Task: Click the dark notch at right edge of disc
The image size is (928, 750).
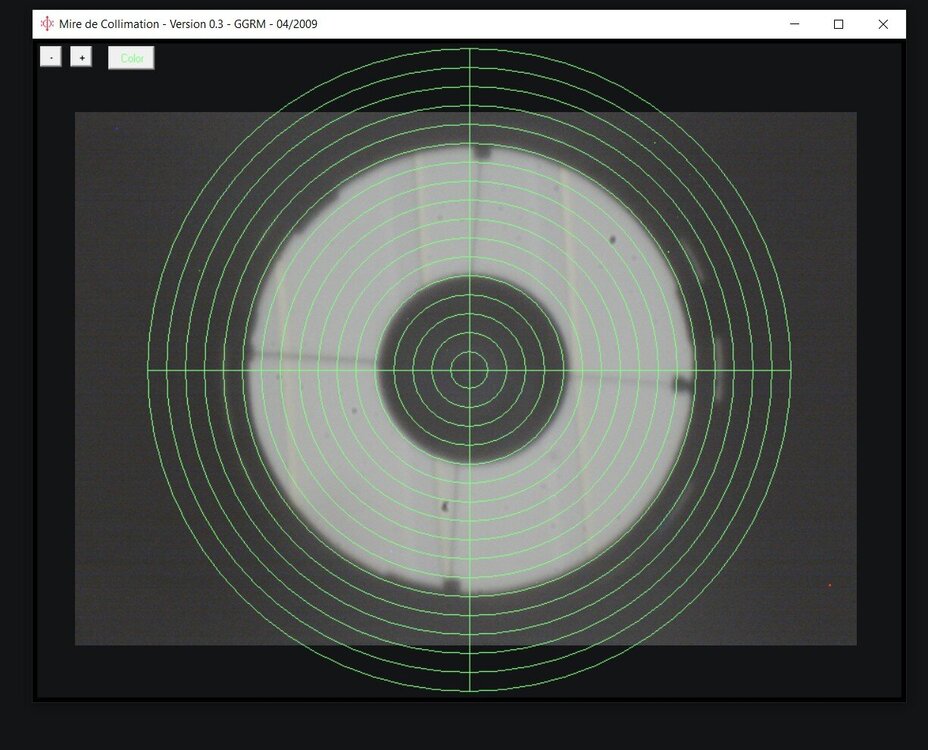Action: point(684,384)
